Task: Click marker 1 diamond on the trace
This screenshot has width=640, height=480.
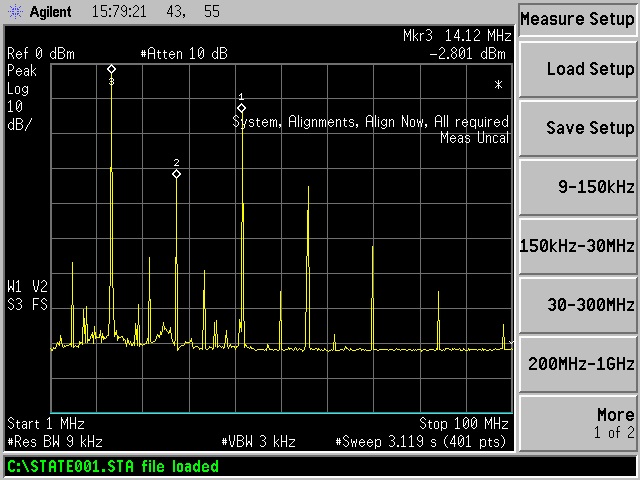Action: (x=241, y=108)
